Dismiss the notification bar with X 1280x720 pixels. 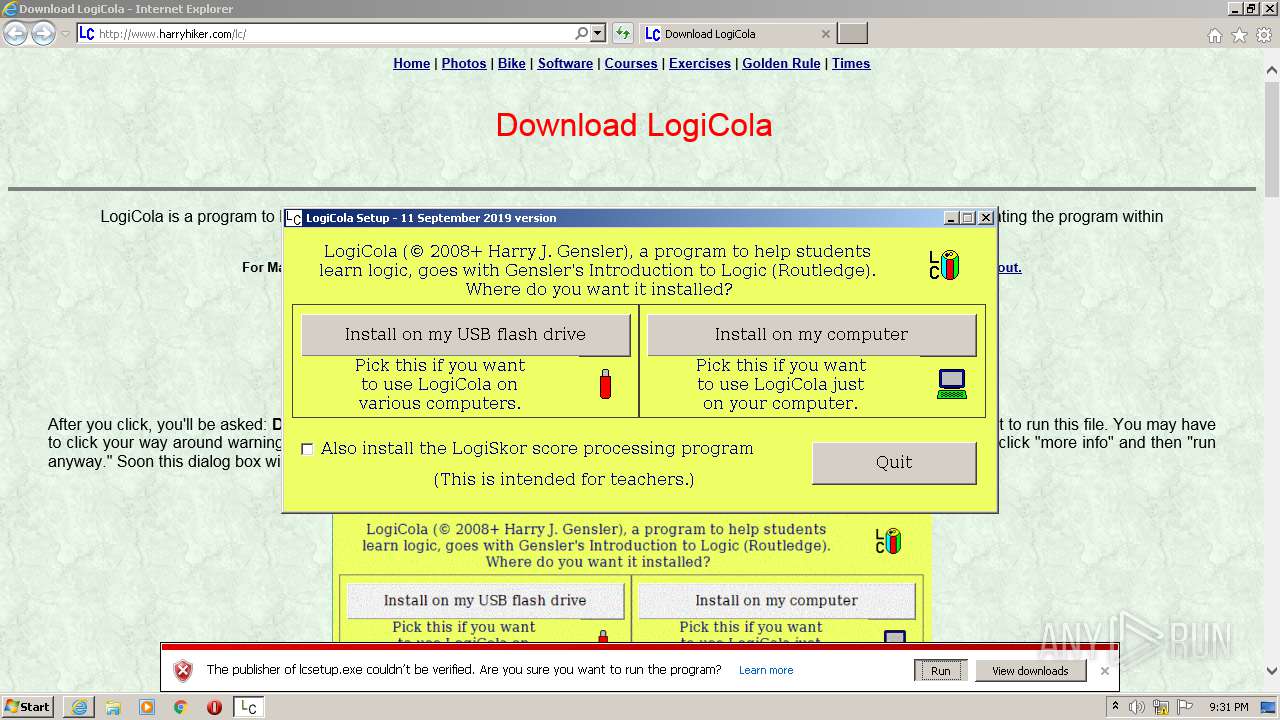tap(1105, 671)
